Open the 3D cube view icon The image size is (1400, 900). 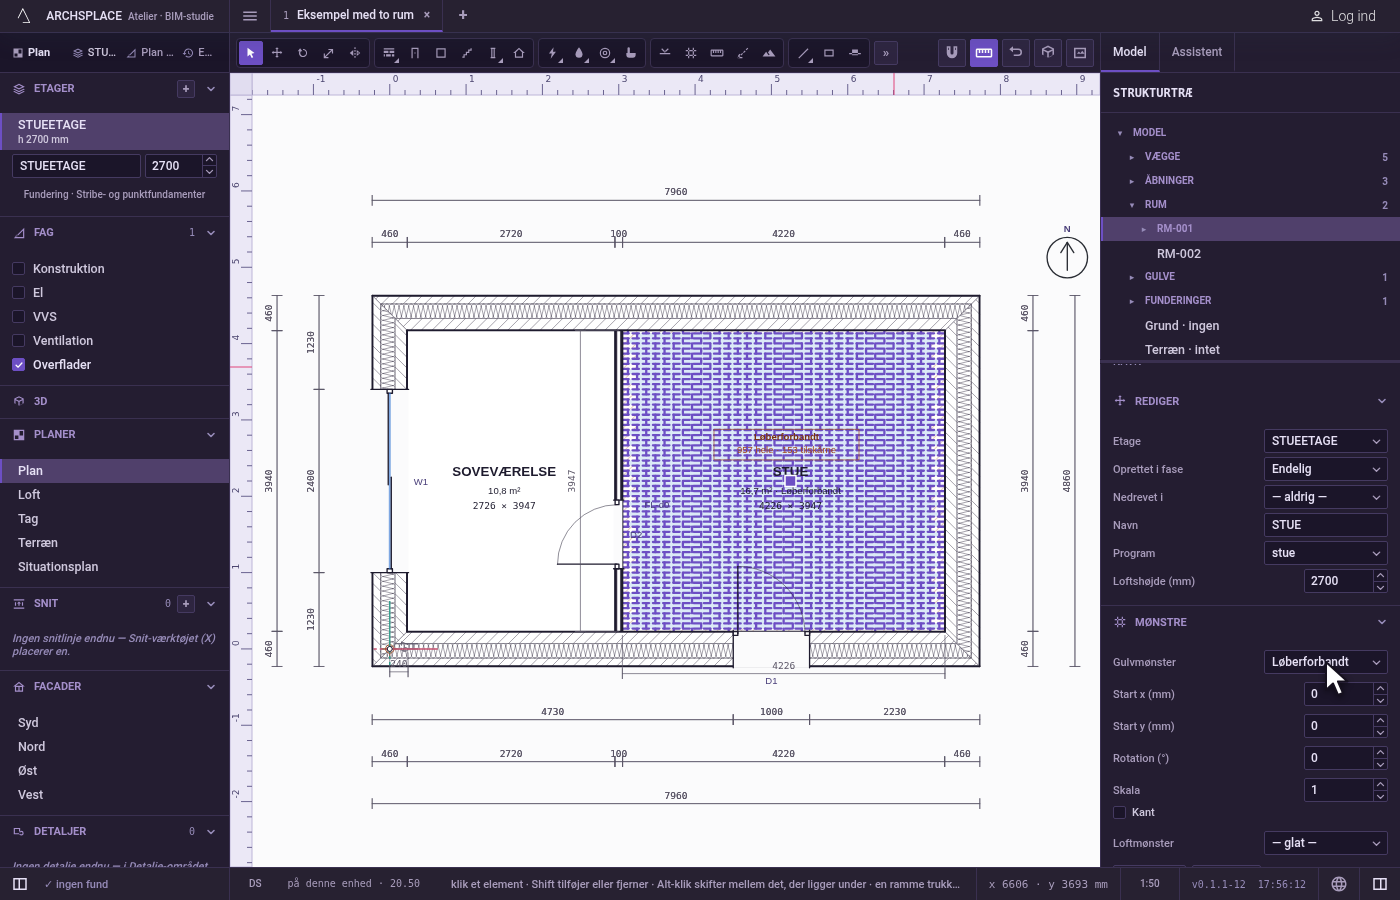click(1048, 52)
